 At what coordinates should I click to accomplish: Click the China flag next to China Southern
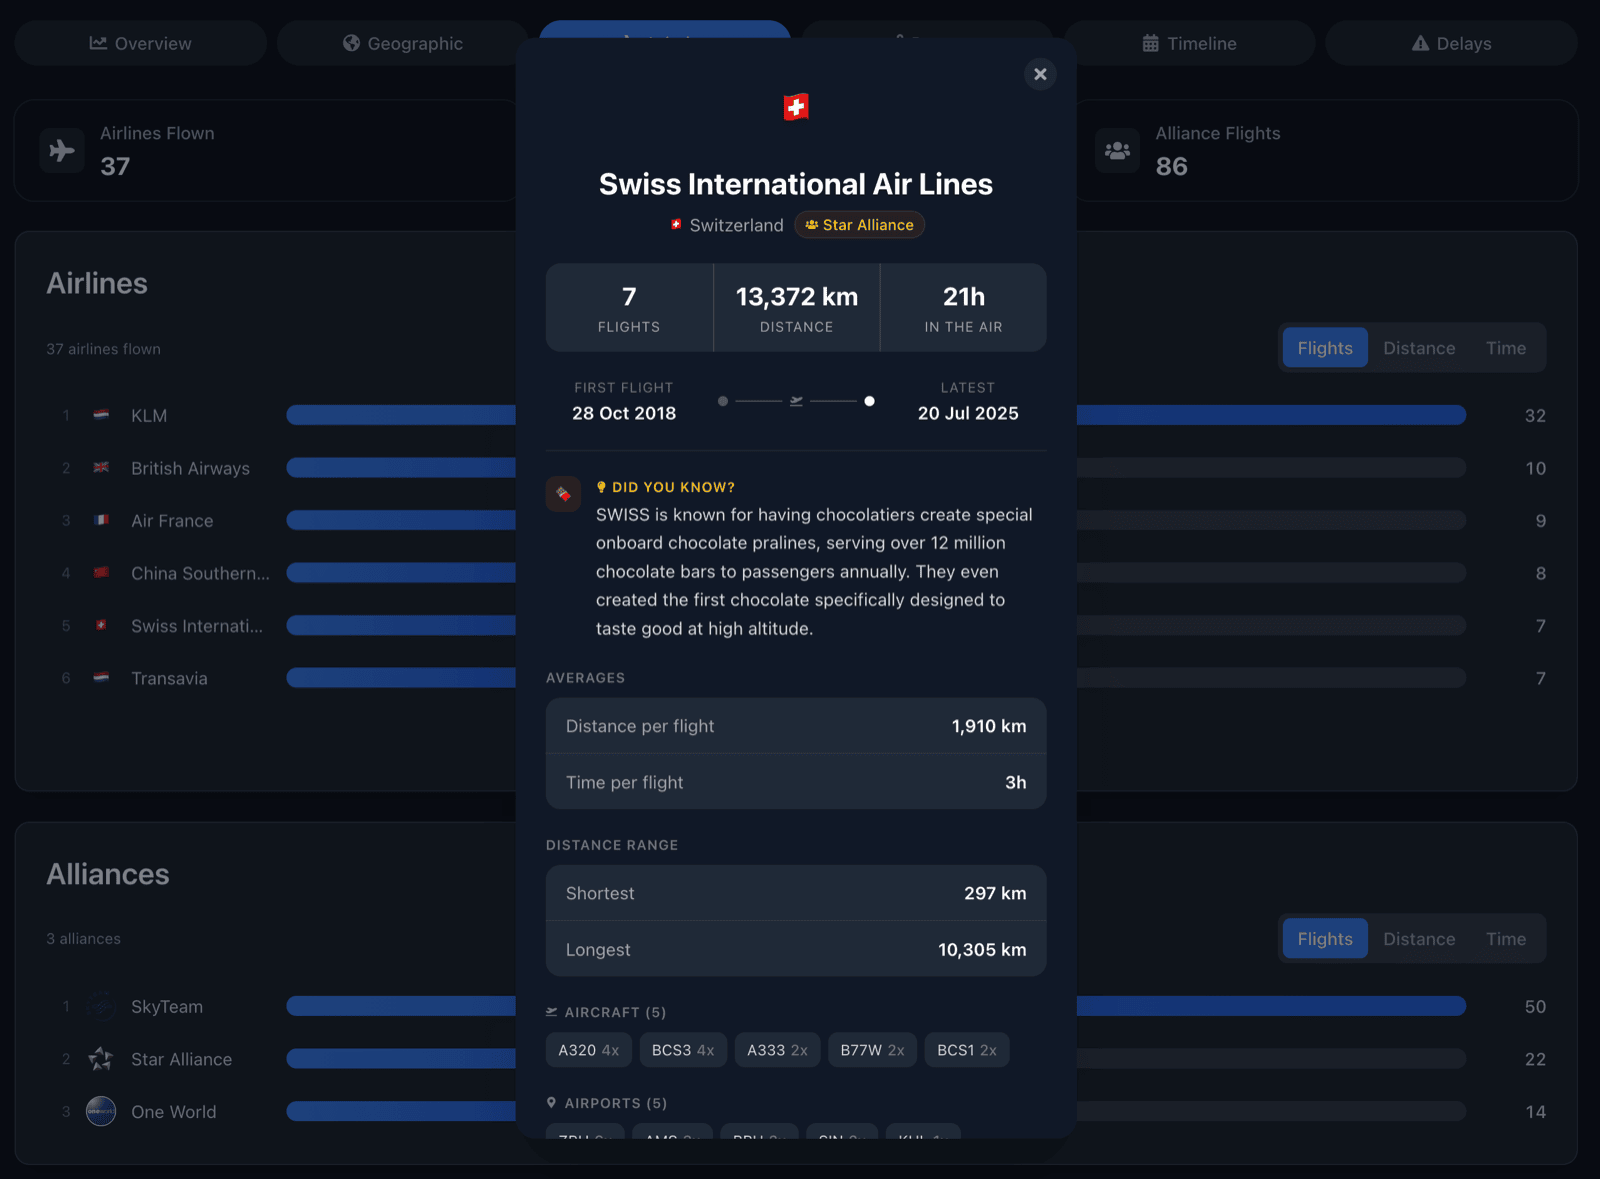coord(101,572)
